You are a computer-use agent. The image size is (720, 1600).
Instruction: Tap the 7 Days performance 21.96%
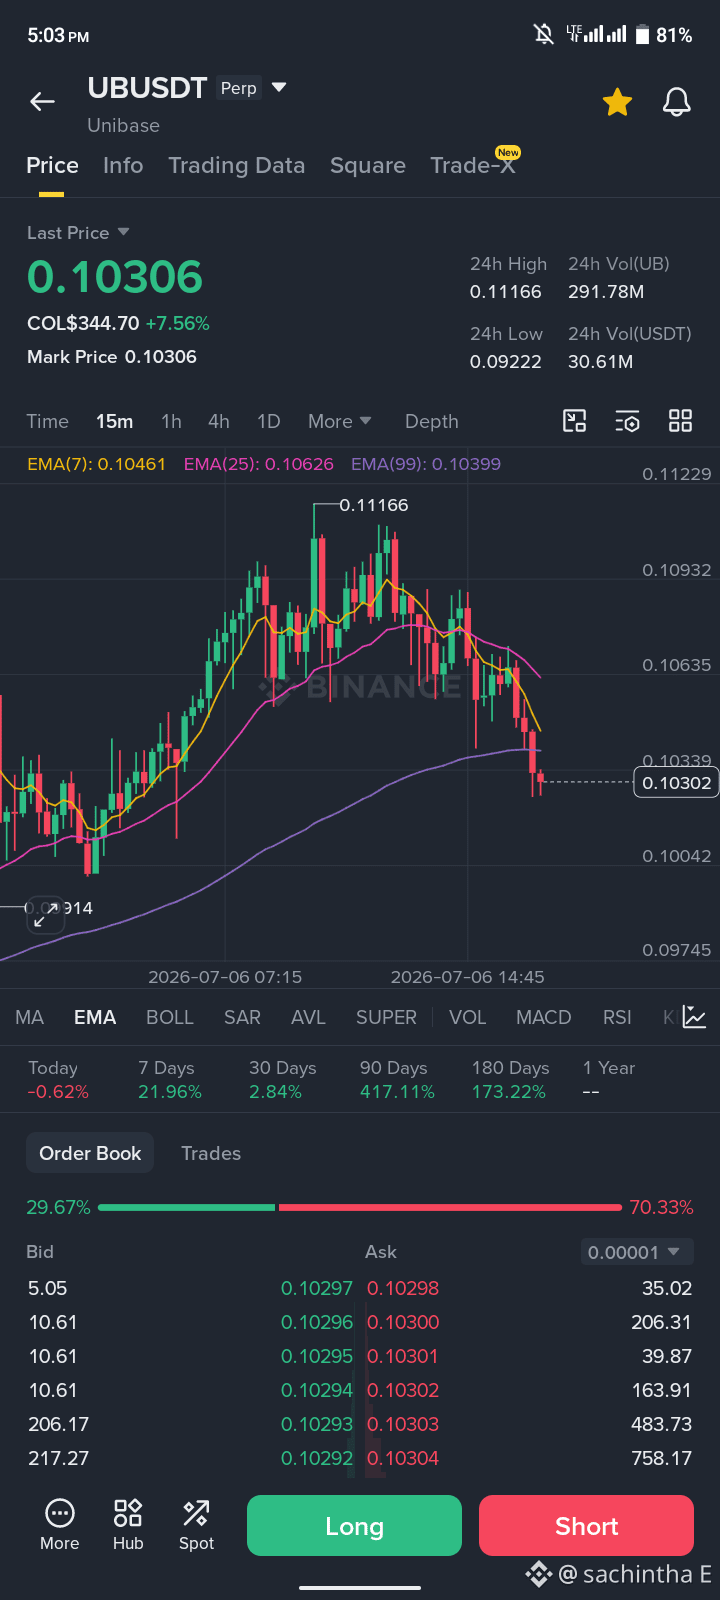point(170,1092)
